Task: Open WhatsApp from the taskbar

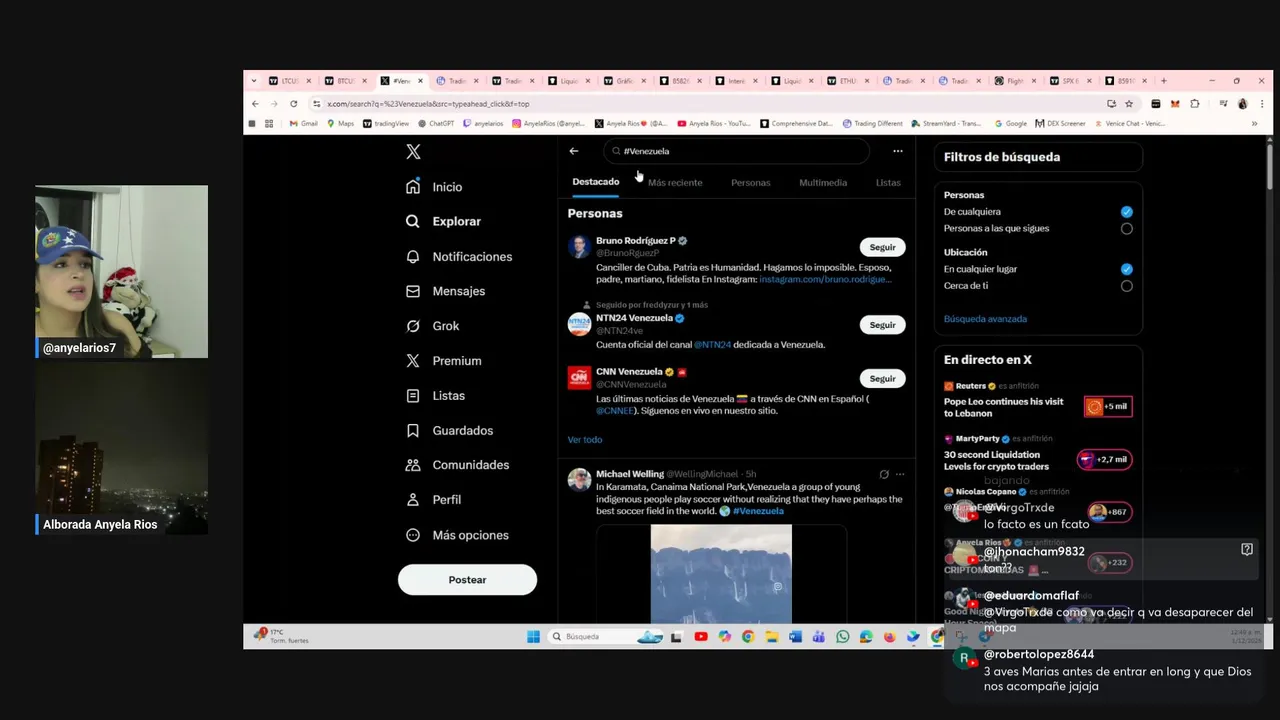Action: [x=842, y=637]
